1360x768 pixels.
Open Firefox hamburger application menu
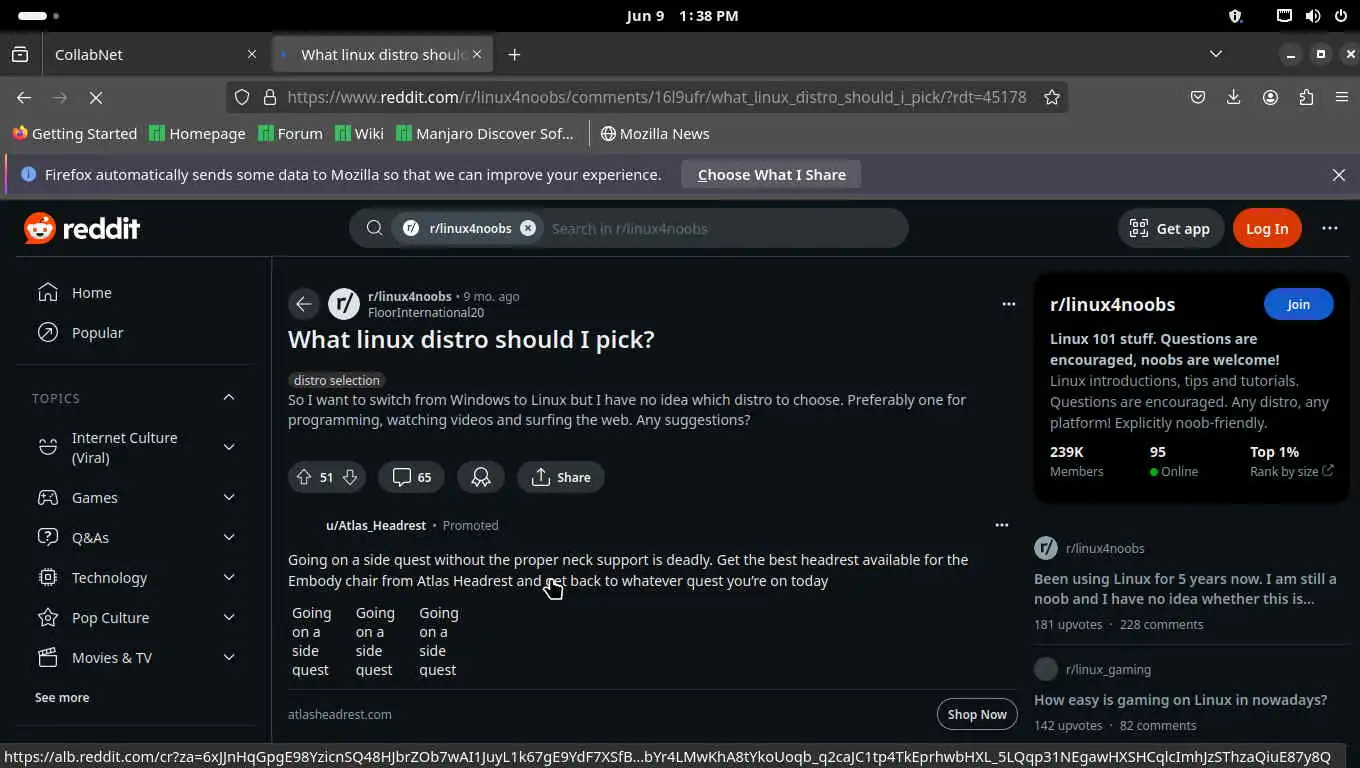(x=1342, y=97)
